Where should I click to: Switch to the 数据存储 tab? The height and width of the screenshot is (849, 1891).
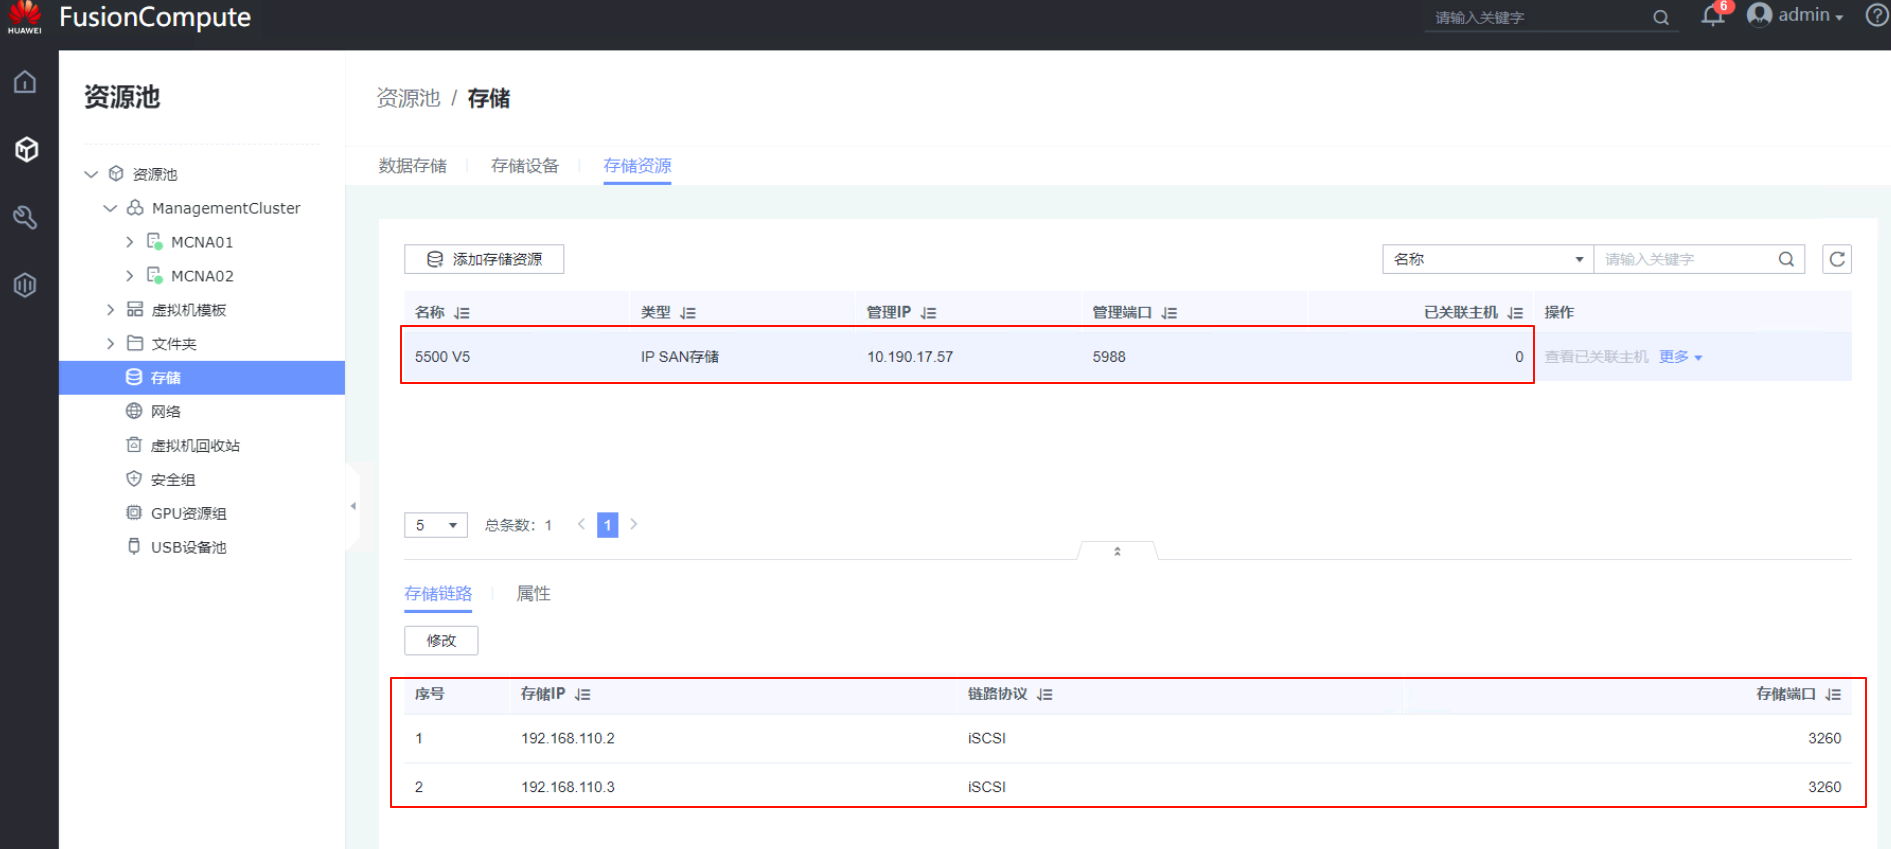click(x=412, y=166)
